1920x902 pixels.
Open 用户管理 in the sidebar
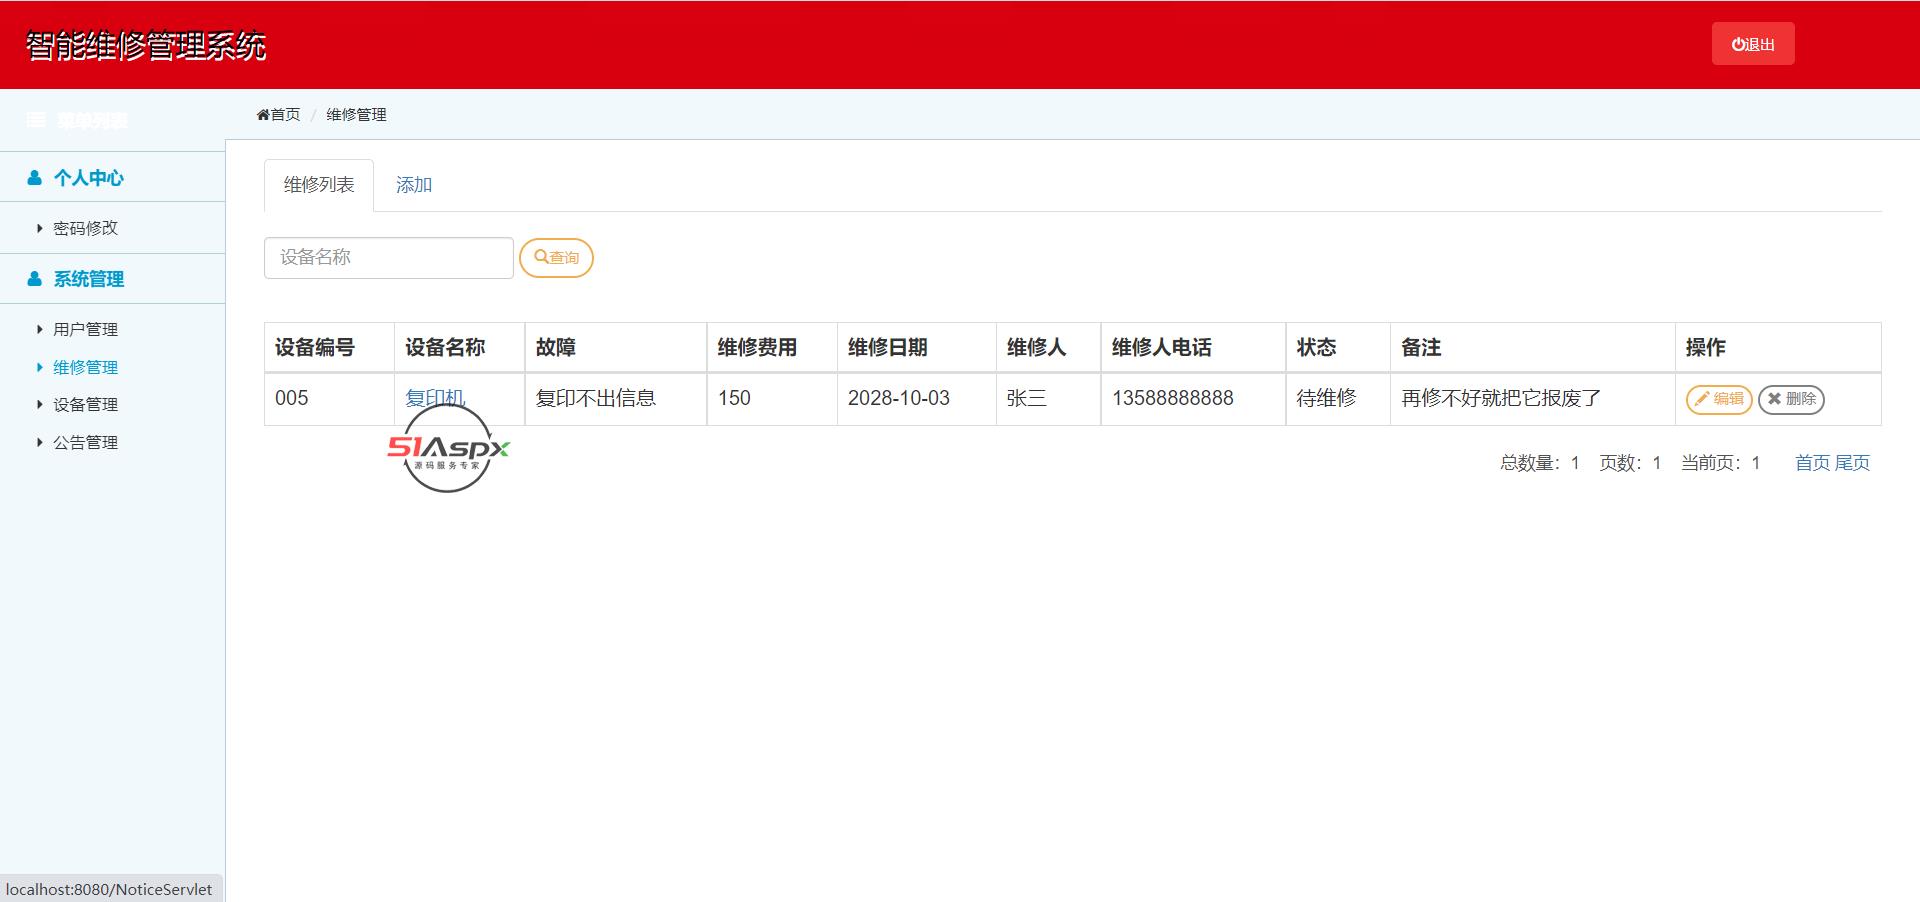tap(85, 329)
